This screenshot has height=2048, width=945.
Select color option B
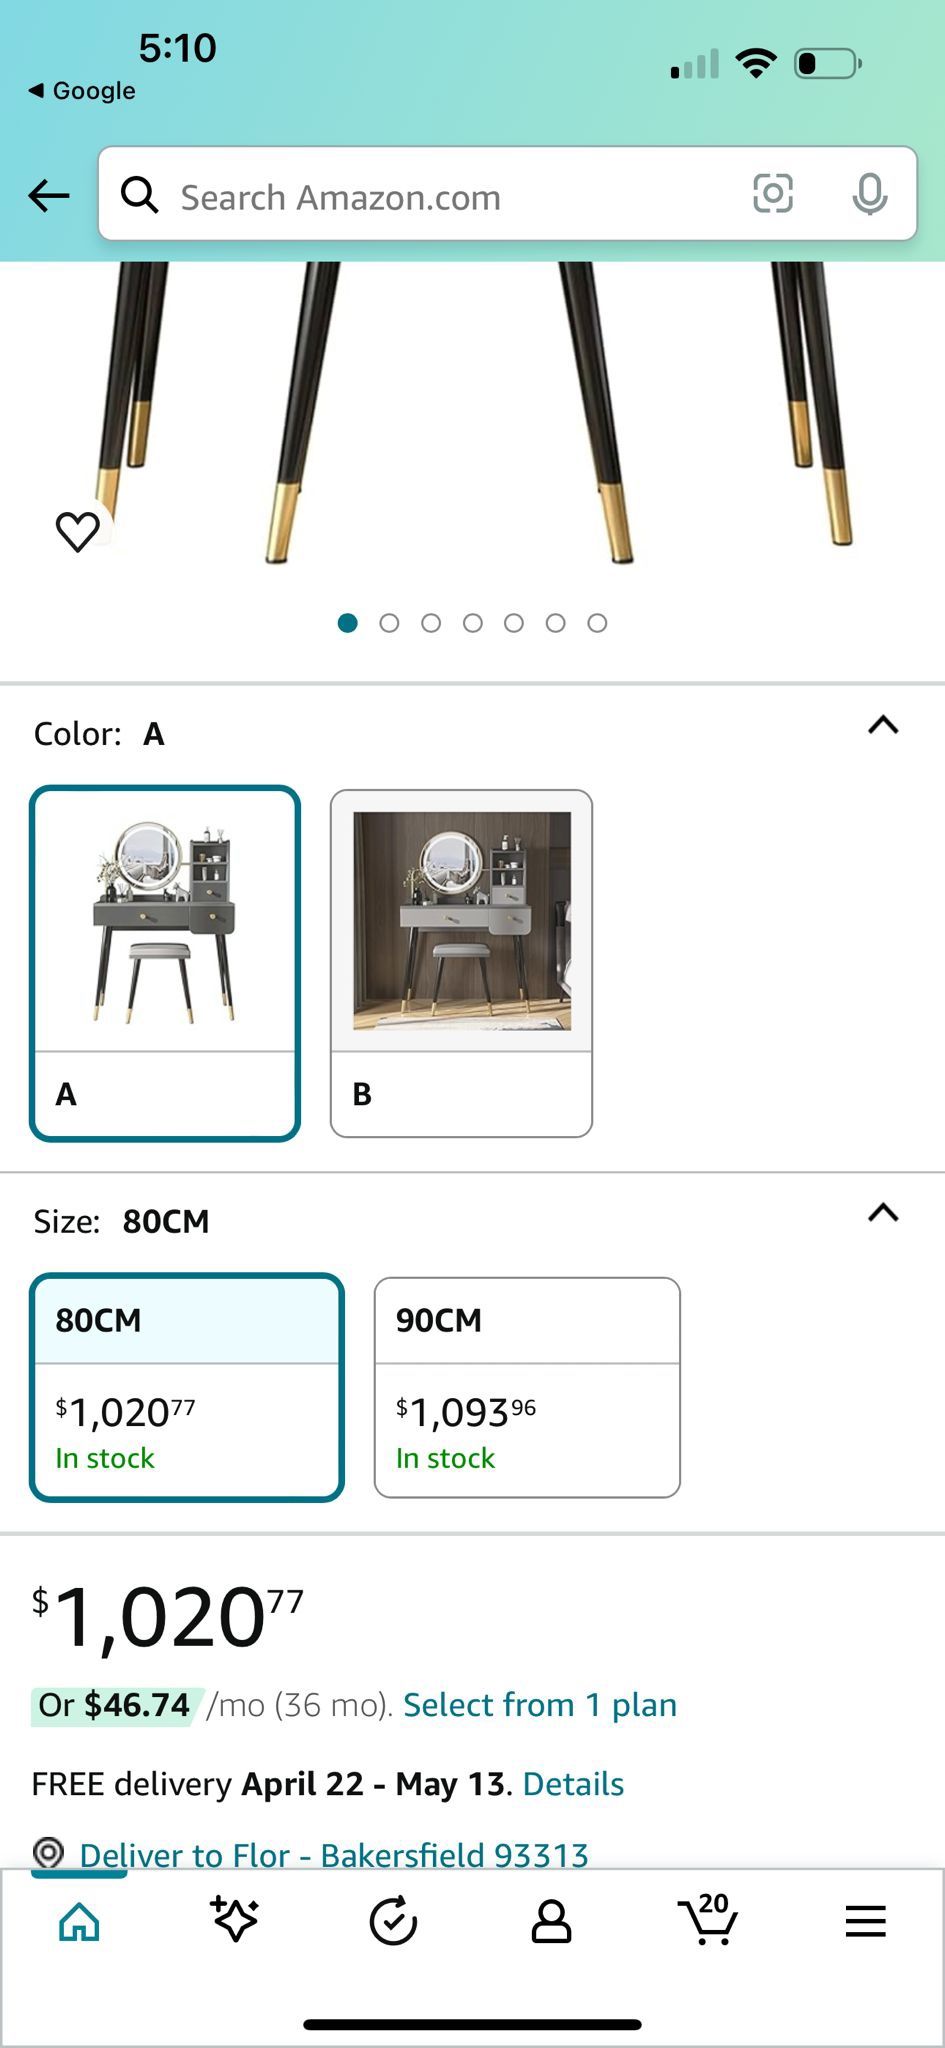461,963
